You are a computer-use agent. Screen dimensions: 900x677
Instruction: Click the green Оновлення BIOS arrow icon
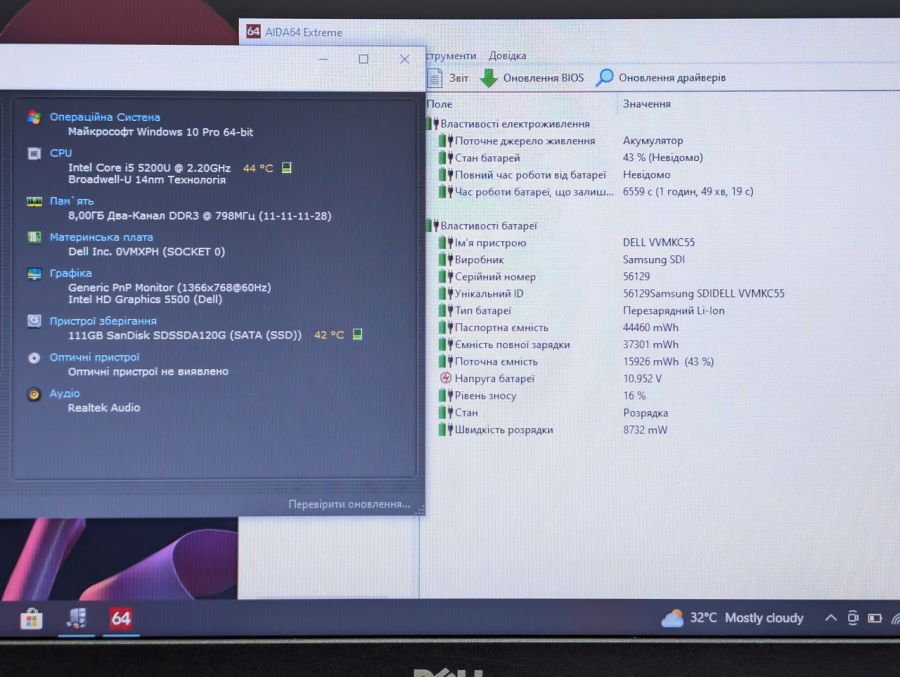click(488, 78)
